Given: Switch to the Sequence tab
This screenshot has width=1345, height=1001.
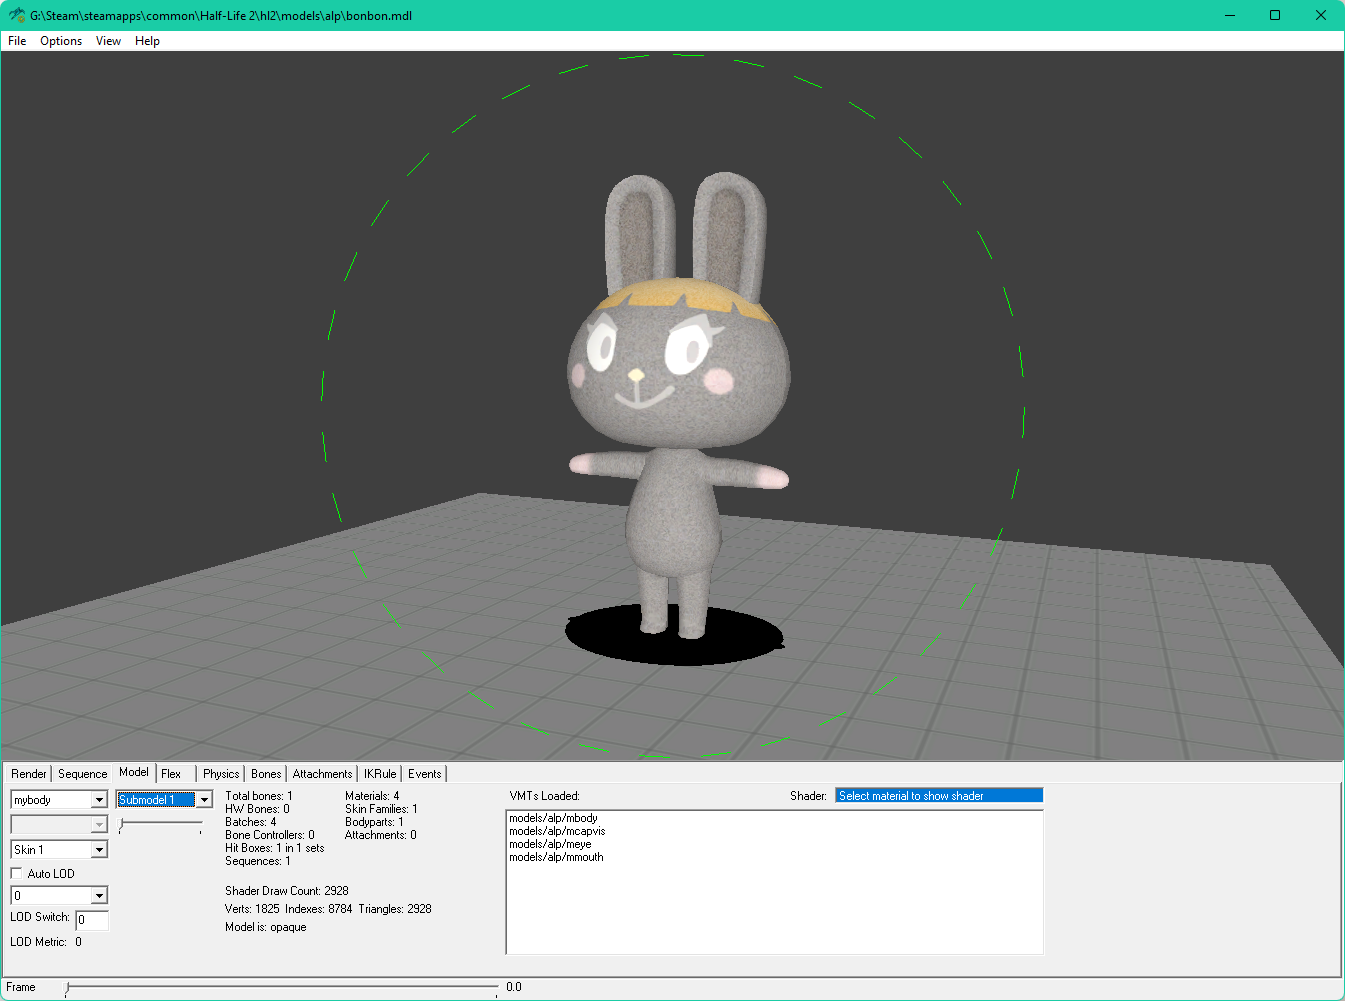Looking at the screenshot, I should (82, 774).
